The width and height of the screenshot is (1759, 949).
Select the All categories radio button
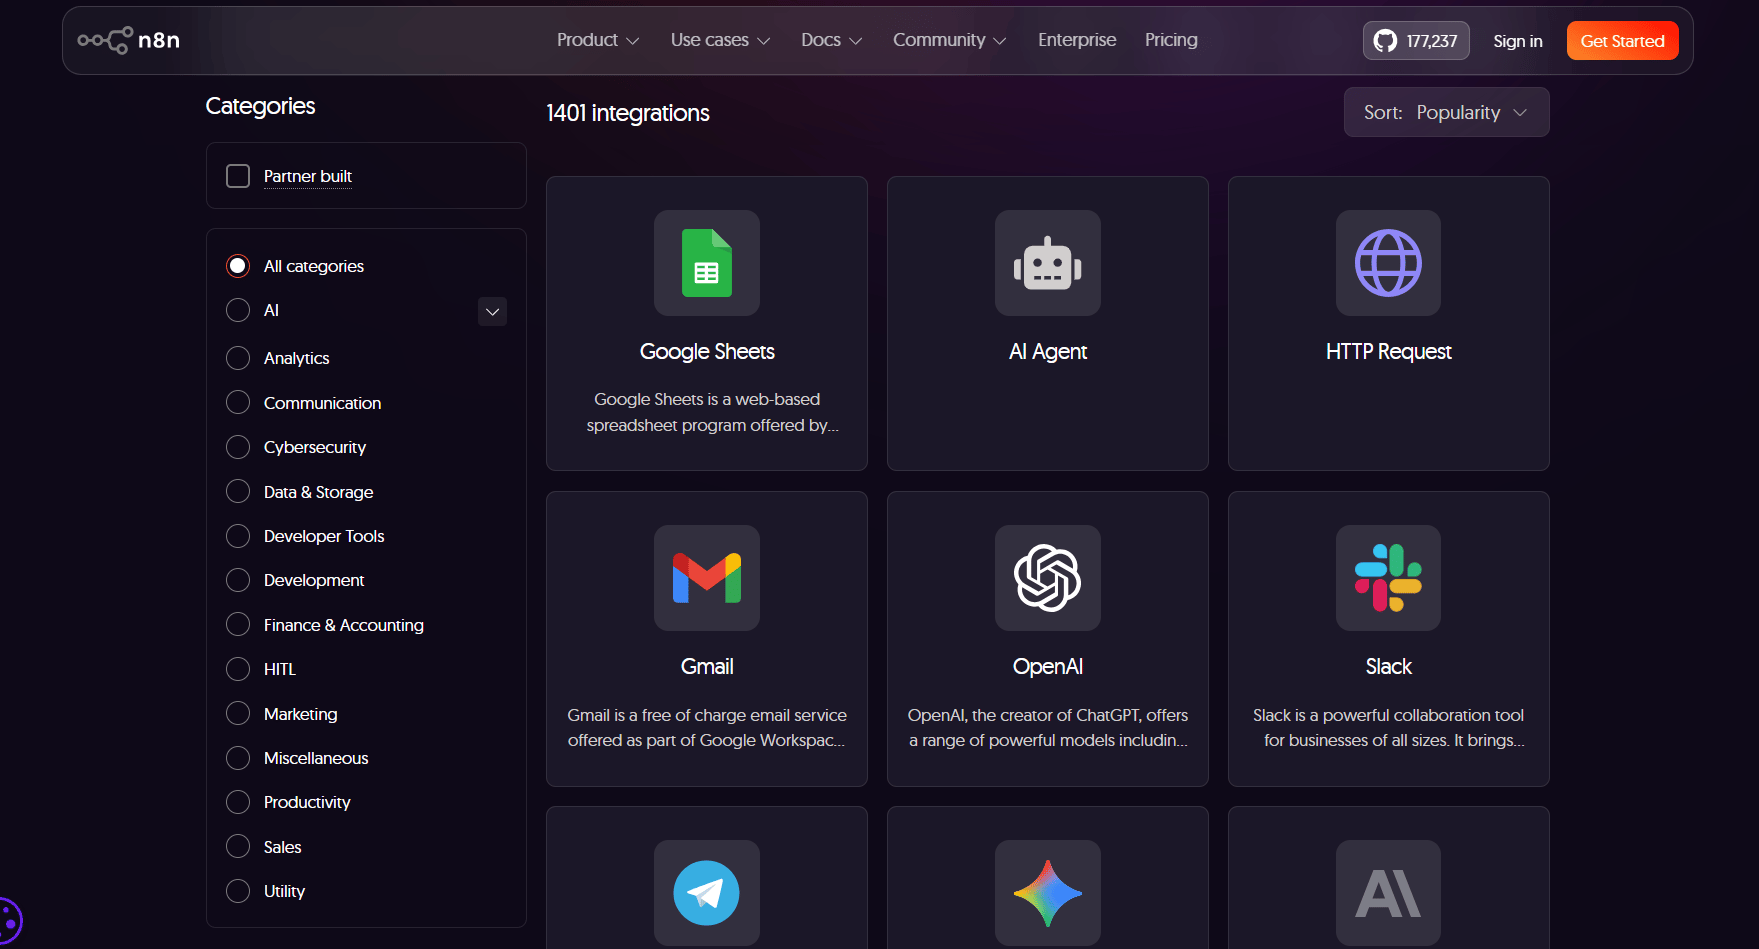point(238,266)
